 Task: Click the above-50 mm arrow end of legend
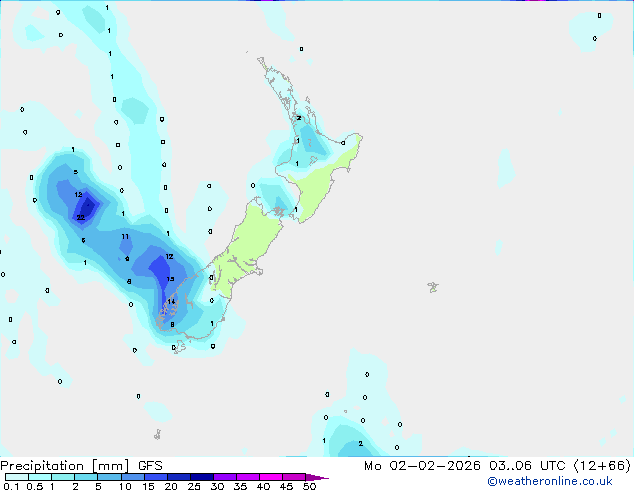click(317, 477)
